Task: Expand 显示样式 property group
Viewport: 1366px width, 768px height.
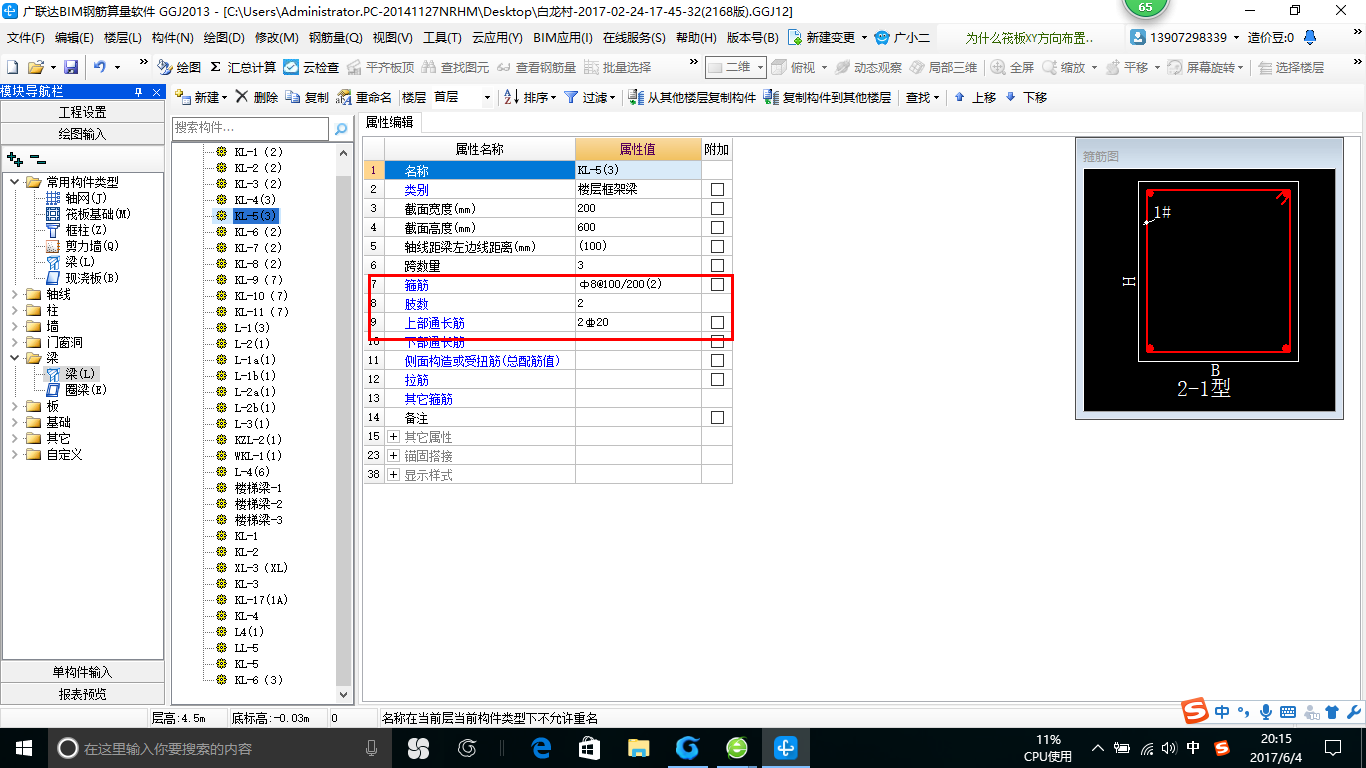Action: 394,475
